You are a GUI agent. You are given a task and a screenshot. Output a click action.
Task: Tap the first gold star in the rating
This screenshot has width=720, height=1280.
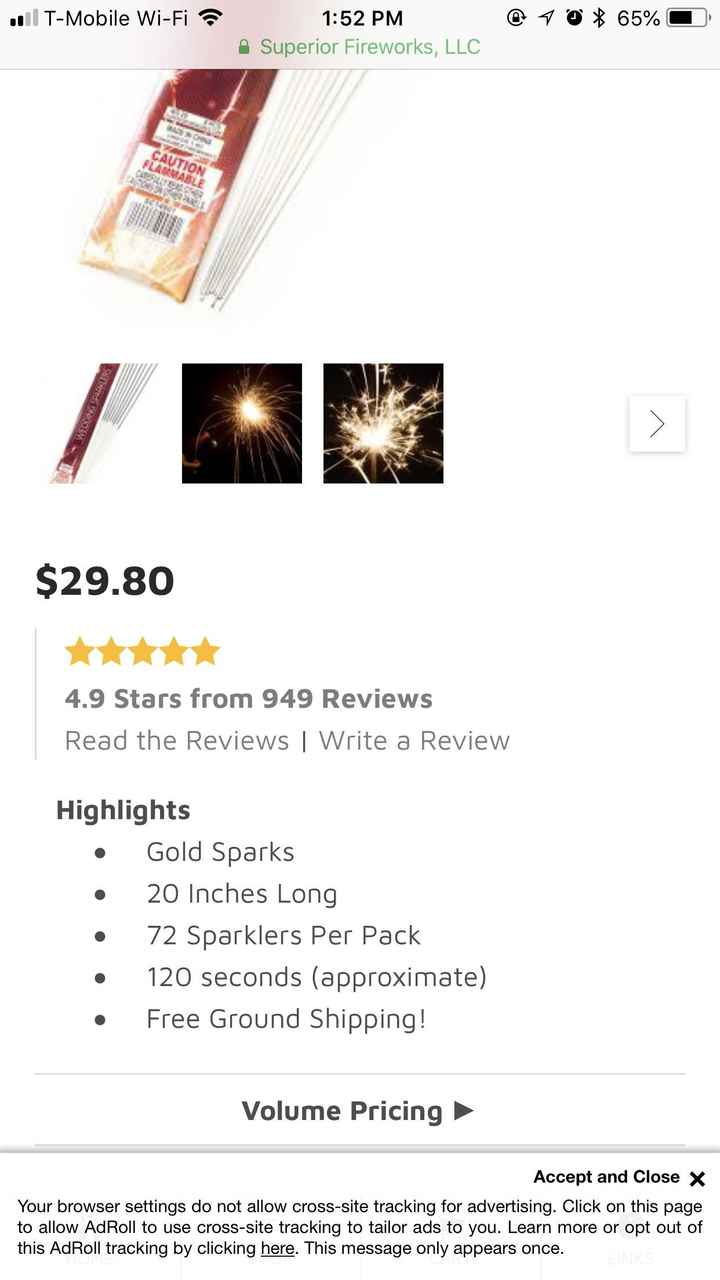click(x=77, y=650)
